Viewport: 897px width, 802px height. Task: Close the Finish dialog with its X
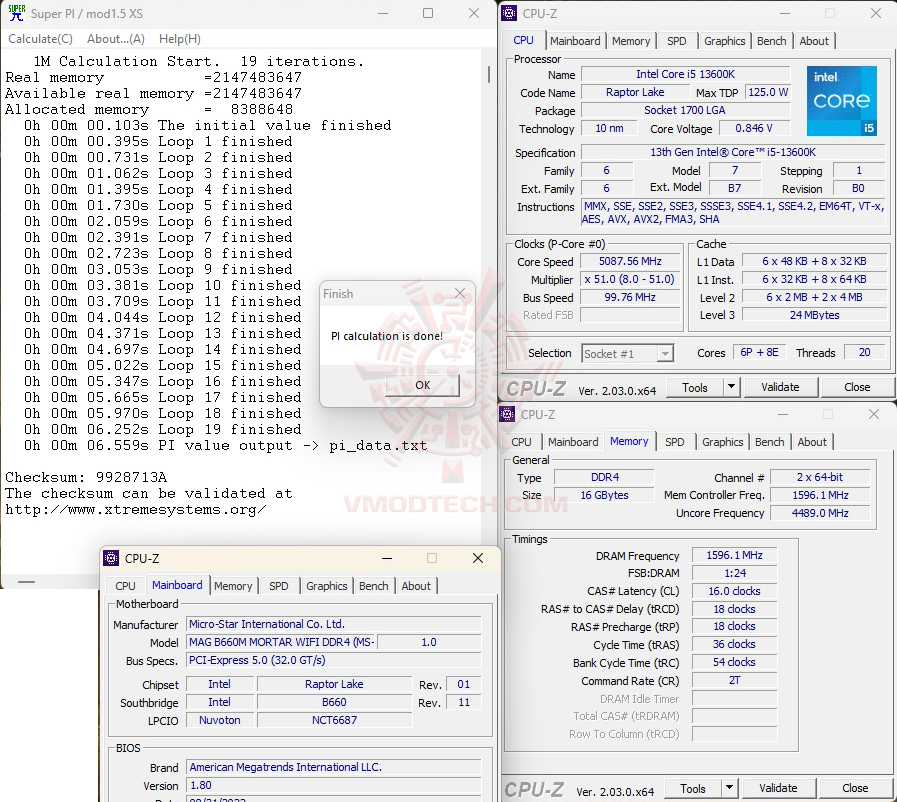click(x=460, y=293)
